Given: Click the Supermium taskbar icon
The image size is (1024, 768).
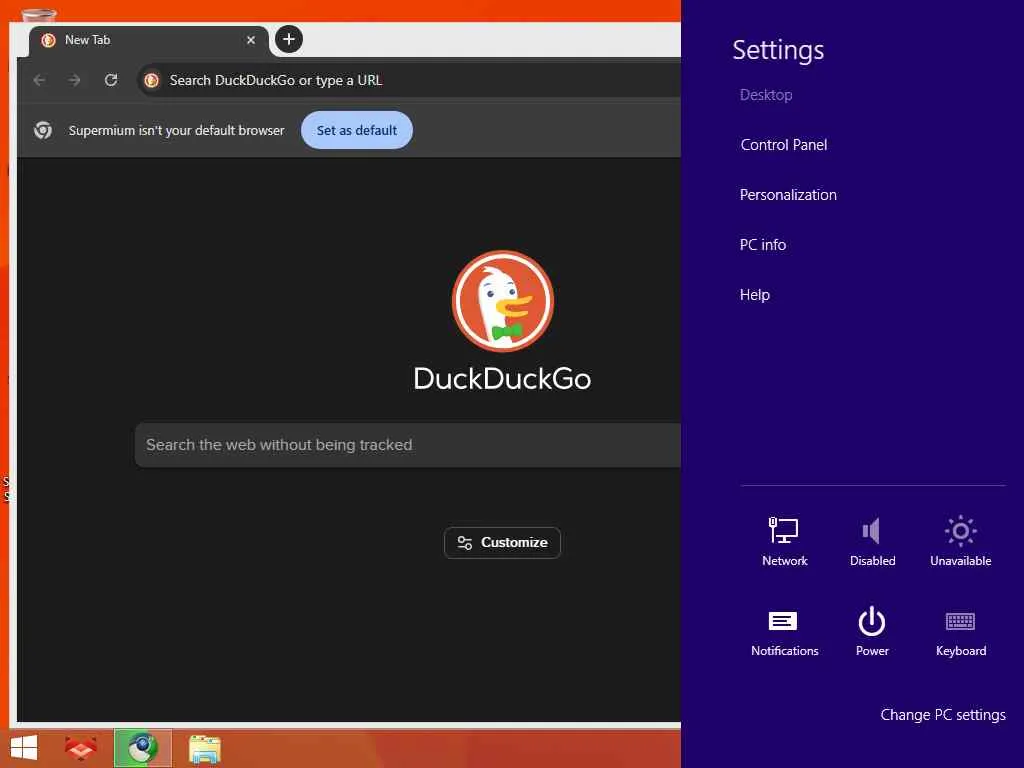Looking at the screenshot, I should [x=142, y=748].
